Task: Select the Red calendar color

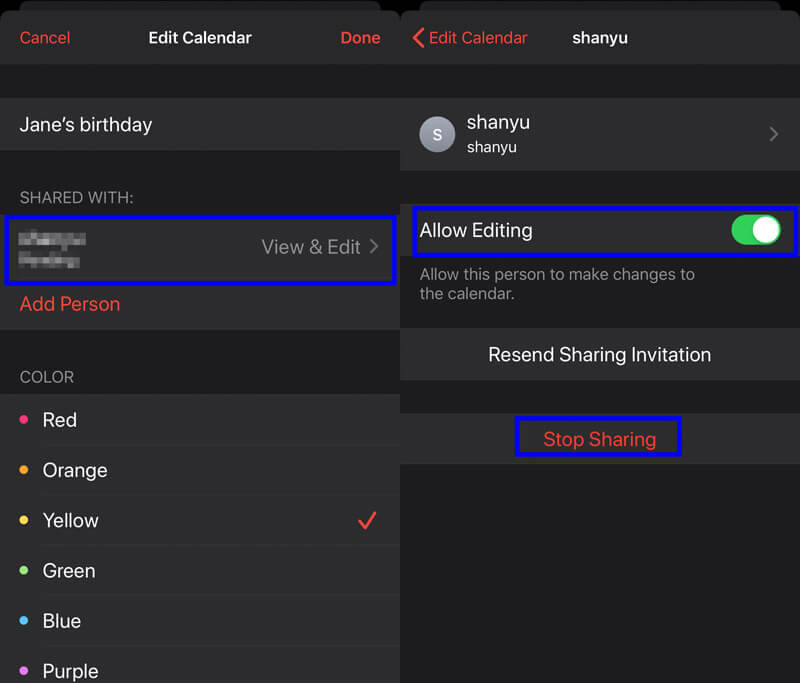Action: 200,420
